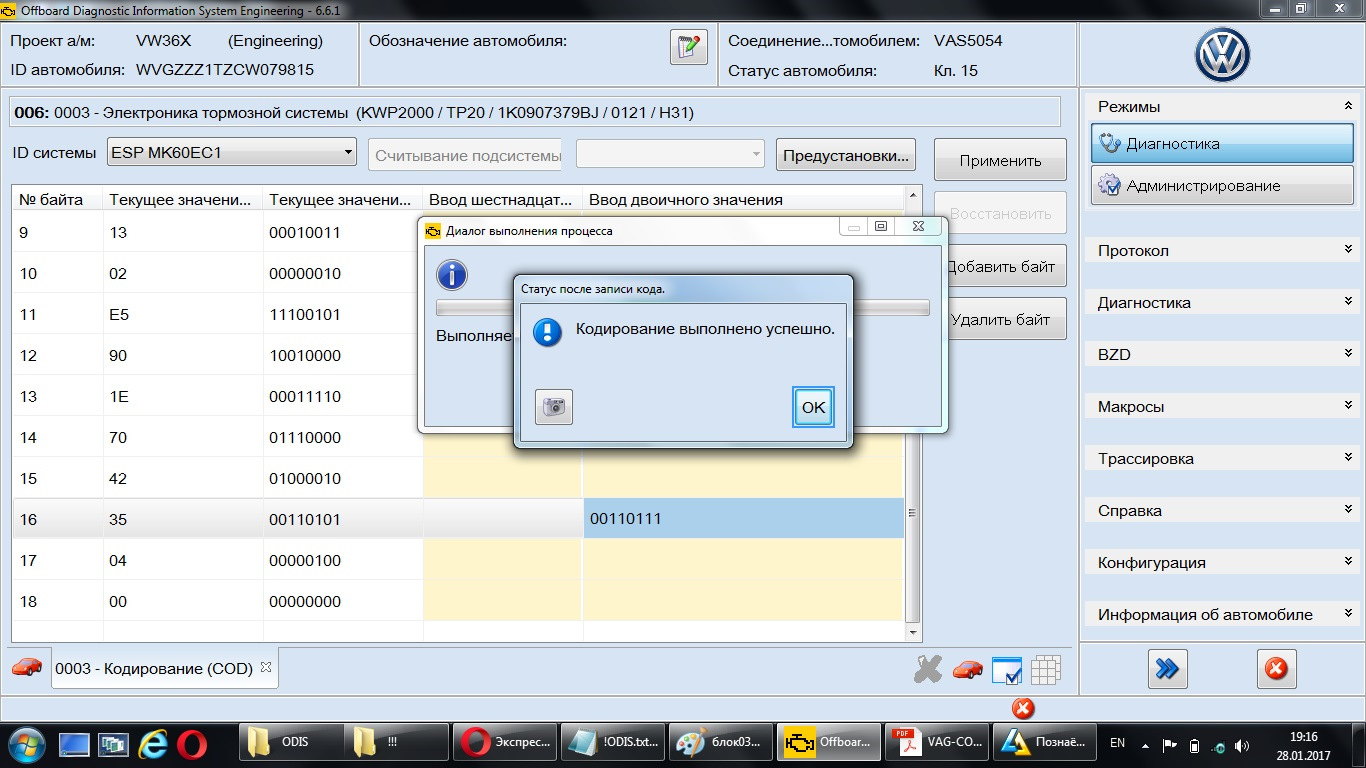
Task: Expand the Конфигурация section
Action: pos(1349,562)
